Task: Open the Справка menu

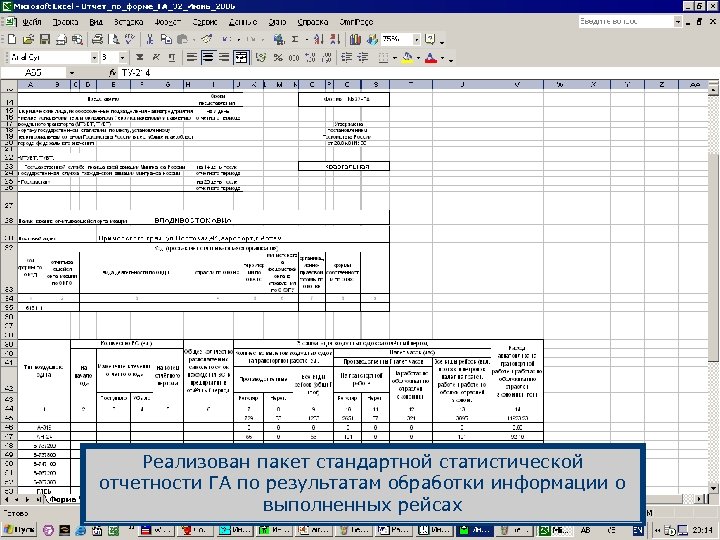Action: click(313, 22)
